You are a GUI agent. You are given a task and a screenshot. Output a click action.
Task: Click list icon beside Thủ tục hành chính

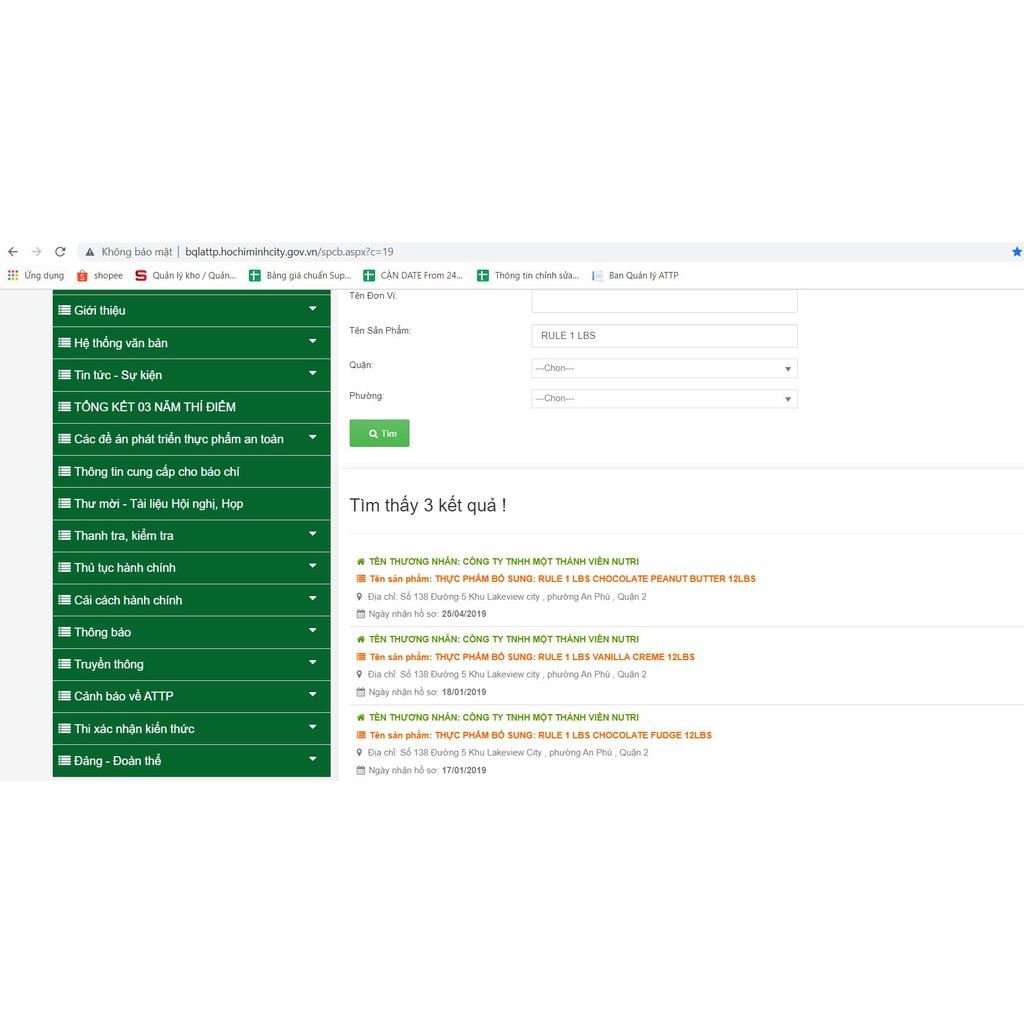pos(65,567)
